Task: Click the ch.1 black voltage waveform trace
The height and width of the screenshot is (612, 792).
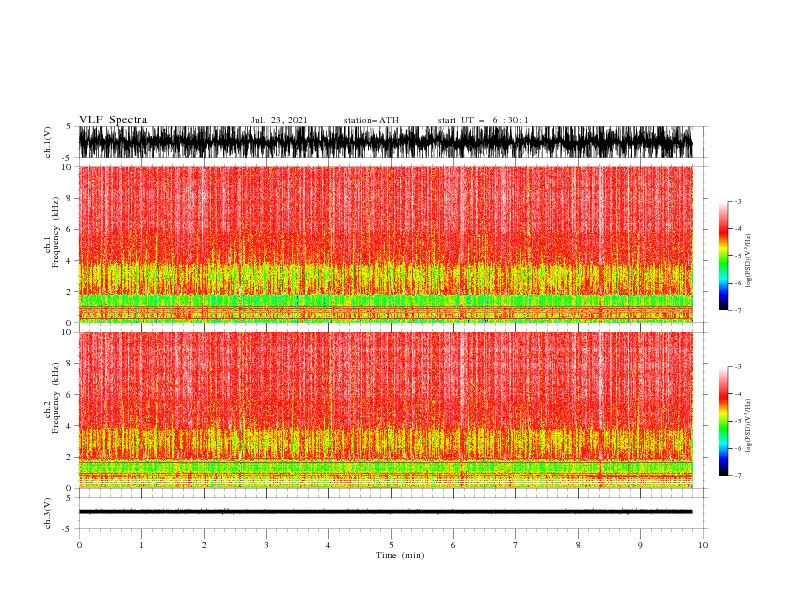Action: tap(385, 142)
